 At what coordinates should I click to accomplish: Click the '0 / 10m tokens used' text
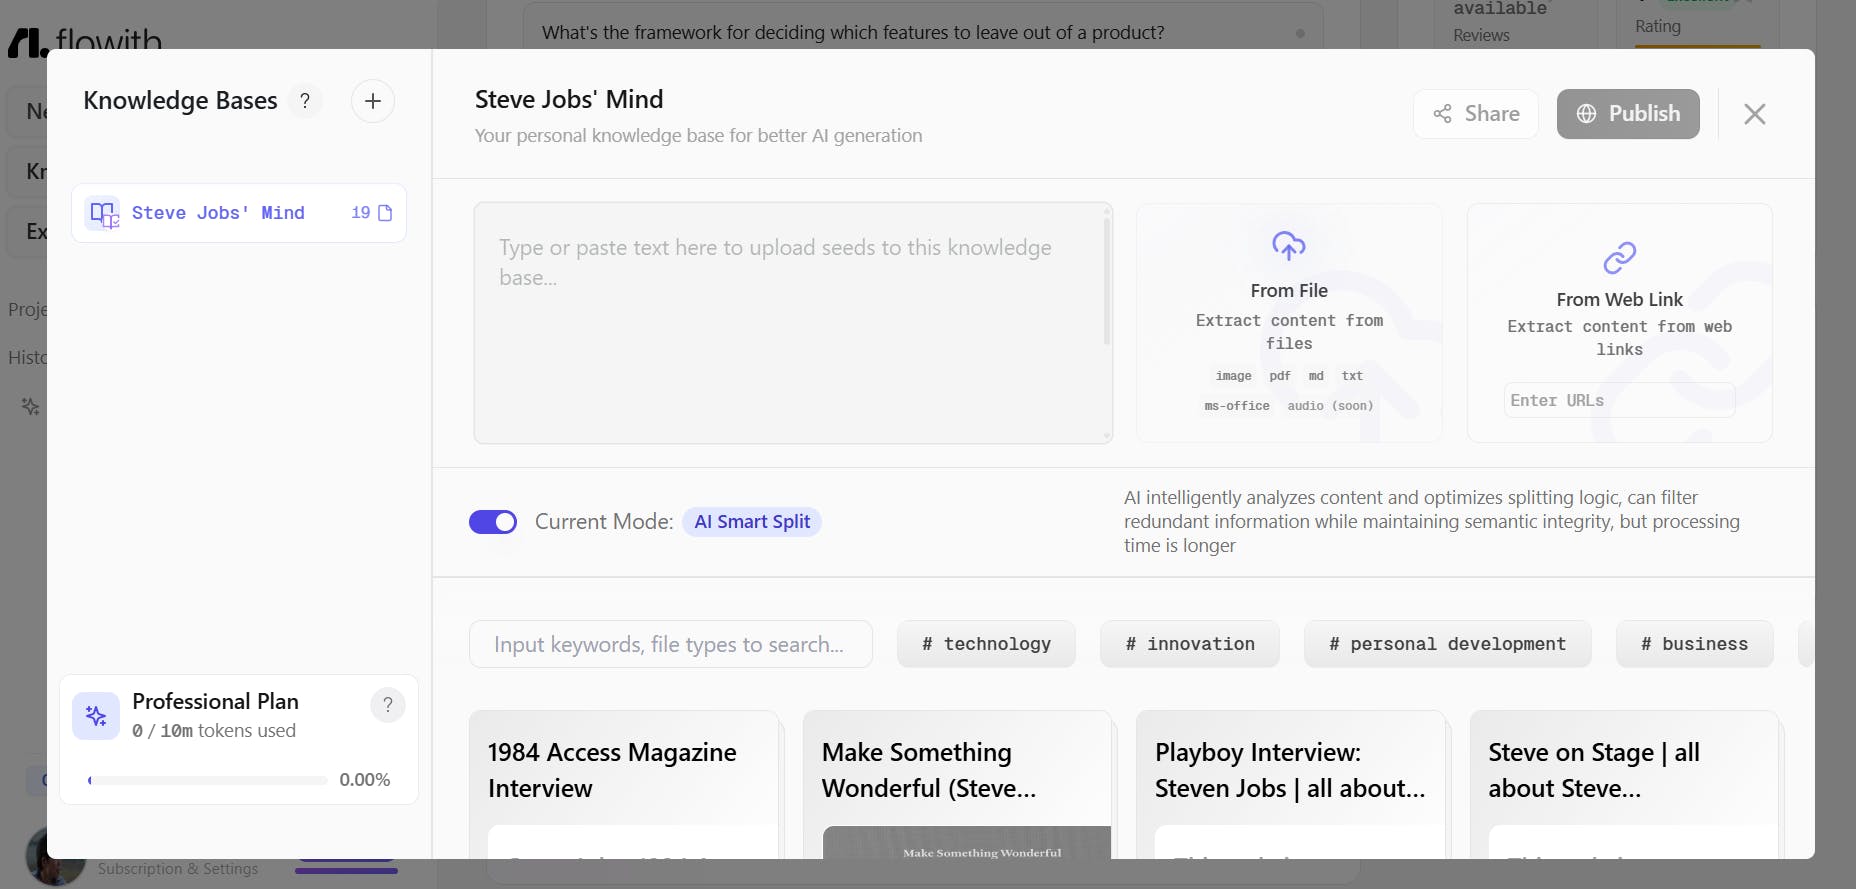(214, 731)
